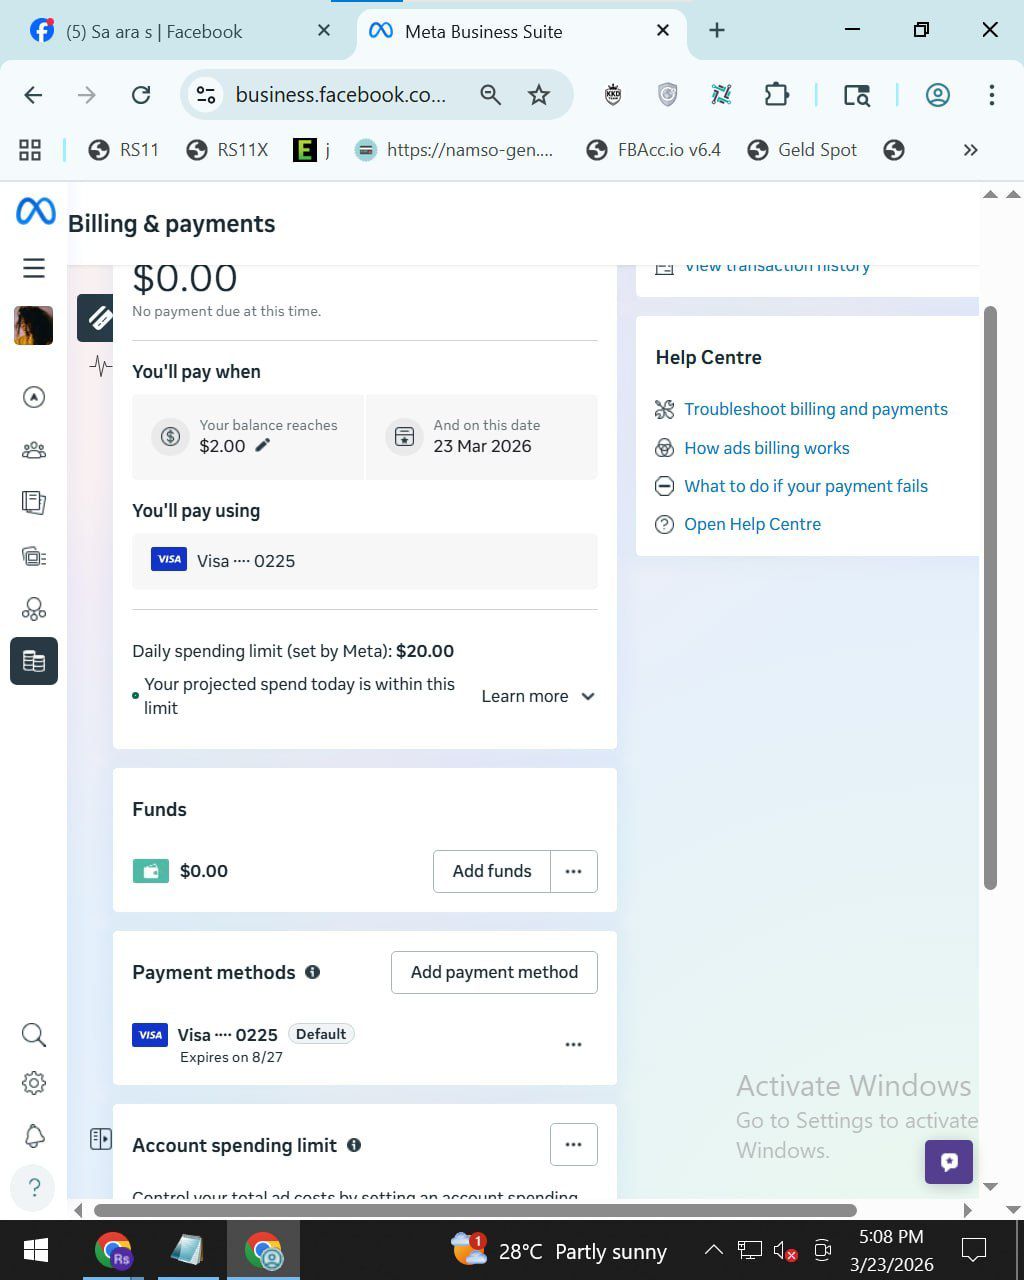Bookmark this page with the star icon

coord(539,95)
